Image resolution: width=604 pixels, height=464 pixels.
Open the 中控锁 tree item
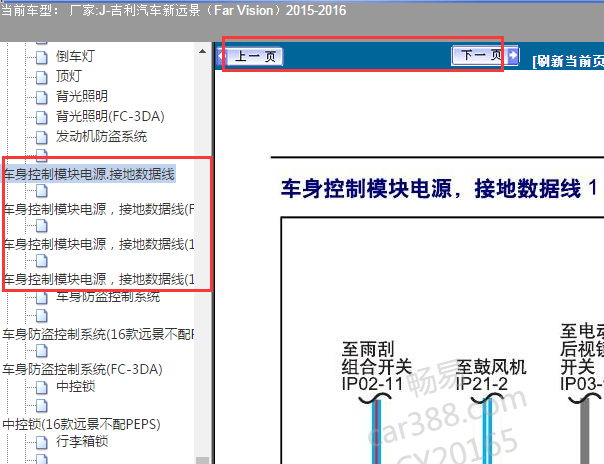pyautogui.click(x=76, y=386)
